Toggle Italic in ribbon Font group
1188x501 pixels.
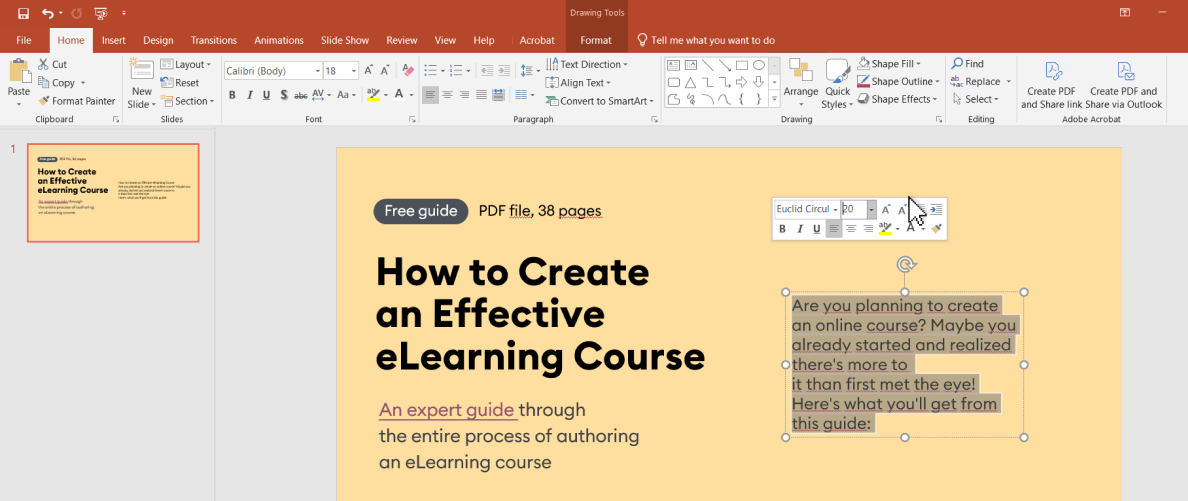[249, 95]
